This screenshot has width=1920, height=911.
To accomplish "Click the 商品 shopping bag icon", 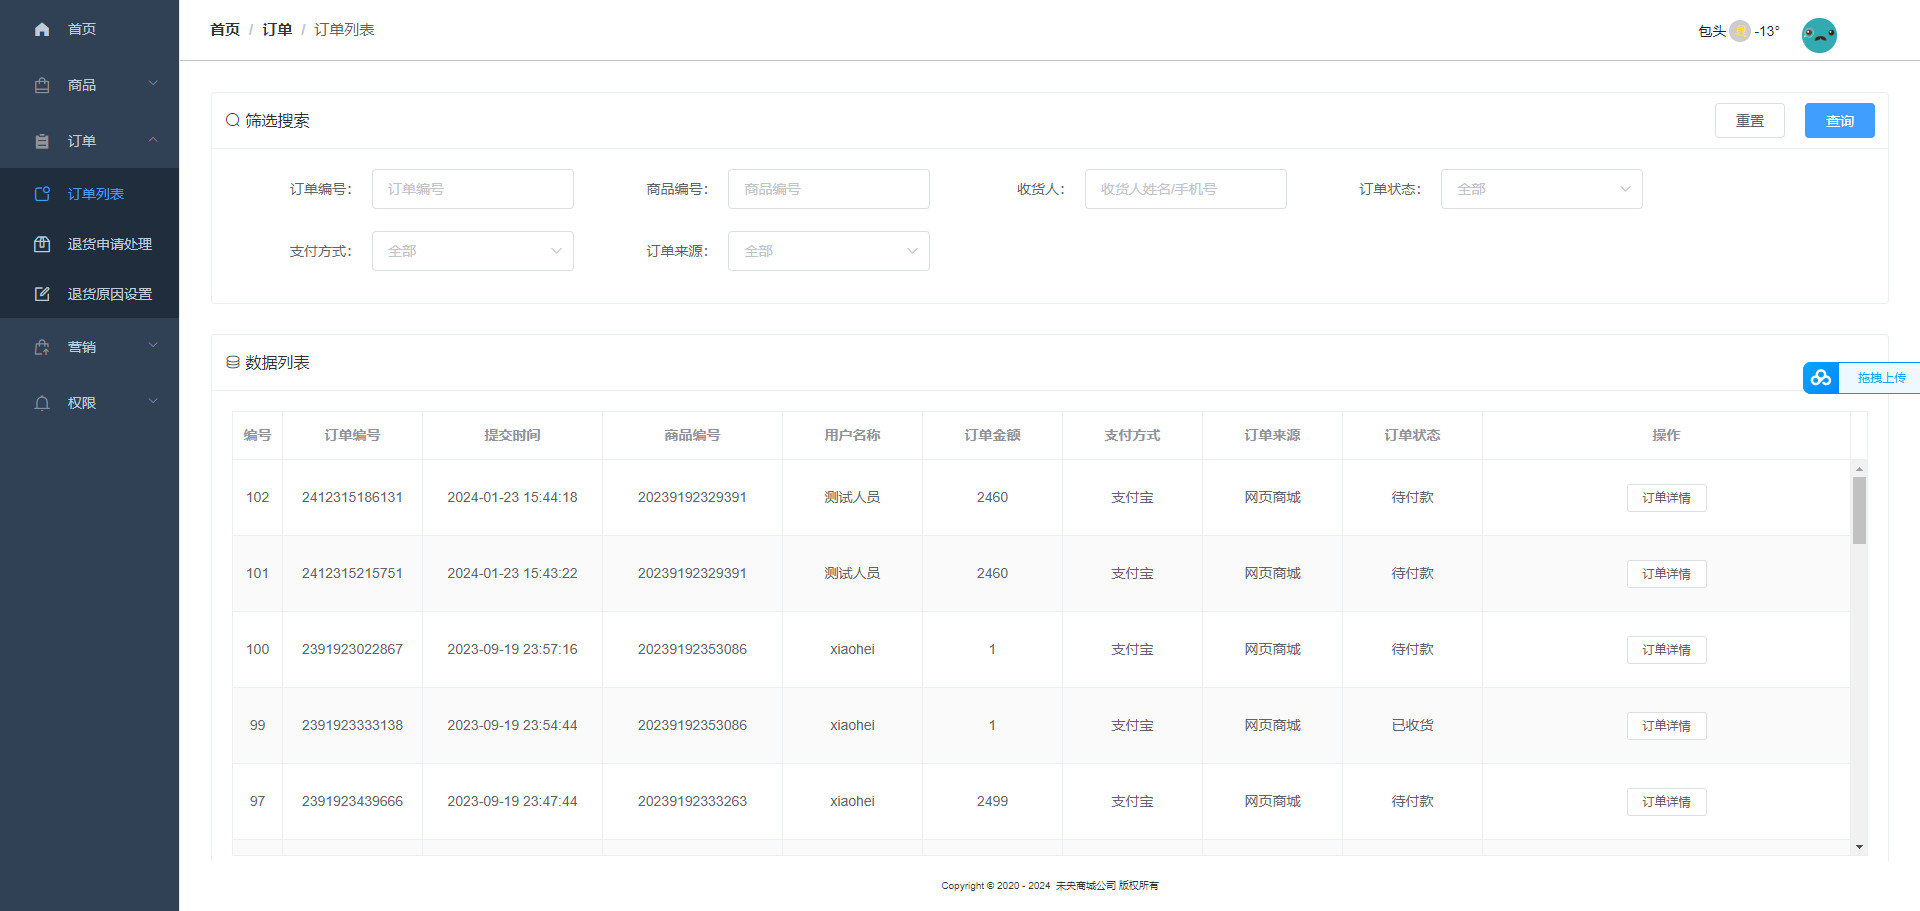I will pyautogui.click(x=42, y=85).
